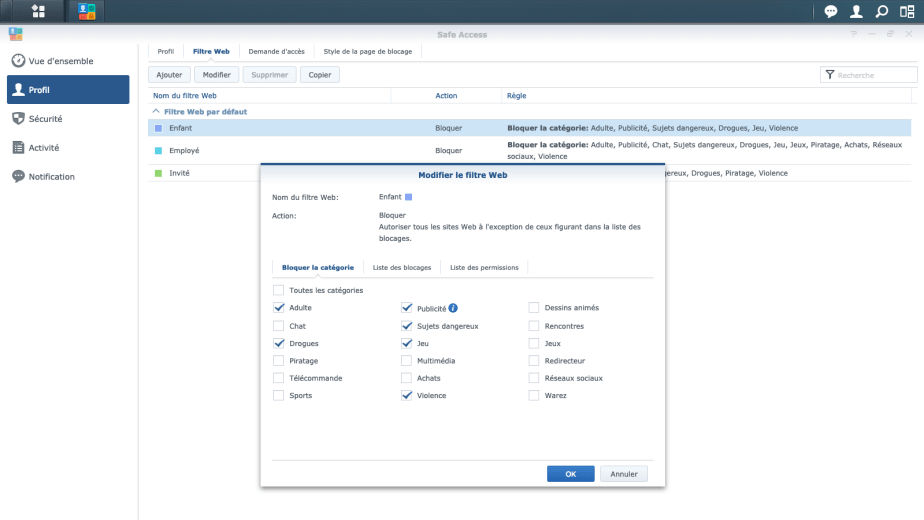Open the notifications chat bubble icon

point(831,12)
